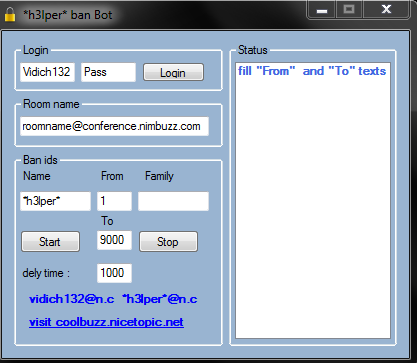Click the Ban ids group label
The width and height of the screenshot is (417, 363).
tap(40, 160)
